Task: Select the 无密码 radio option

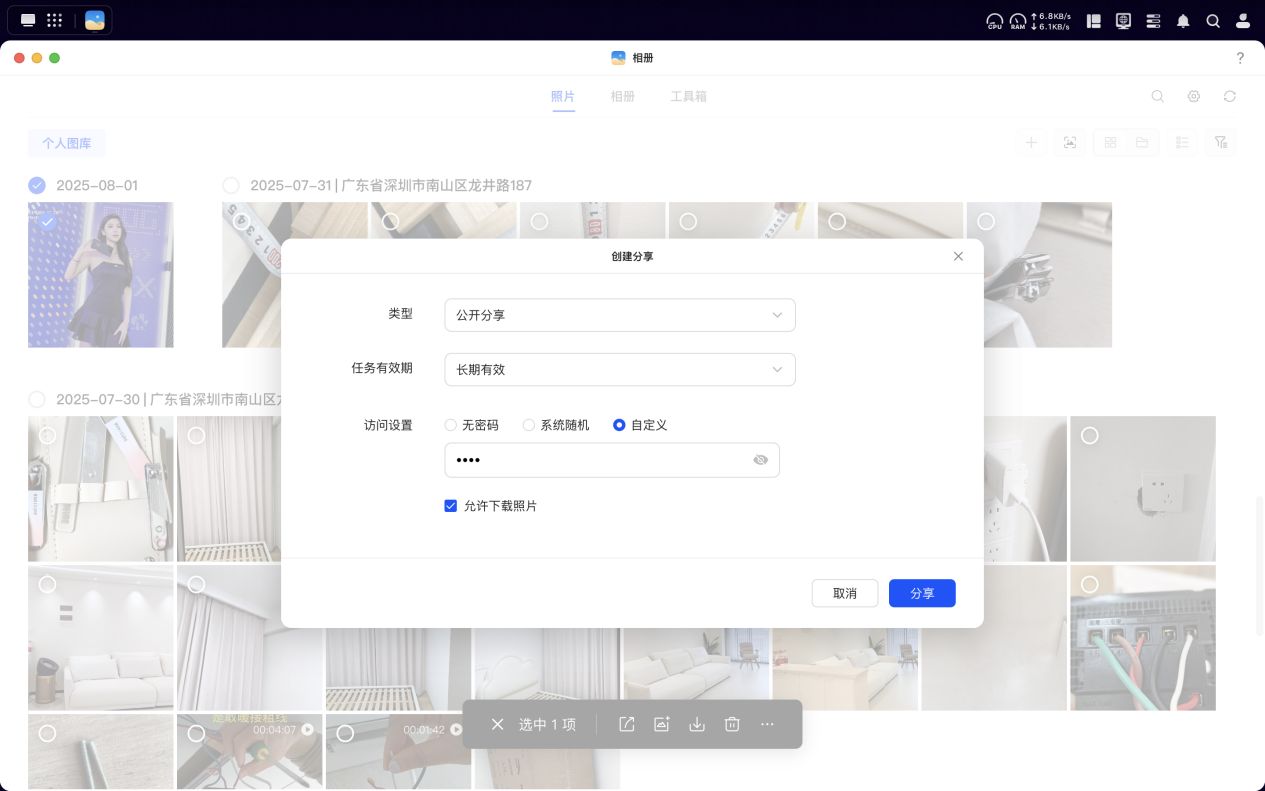Action: [x=451, y=425]
